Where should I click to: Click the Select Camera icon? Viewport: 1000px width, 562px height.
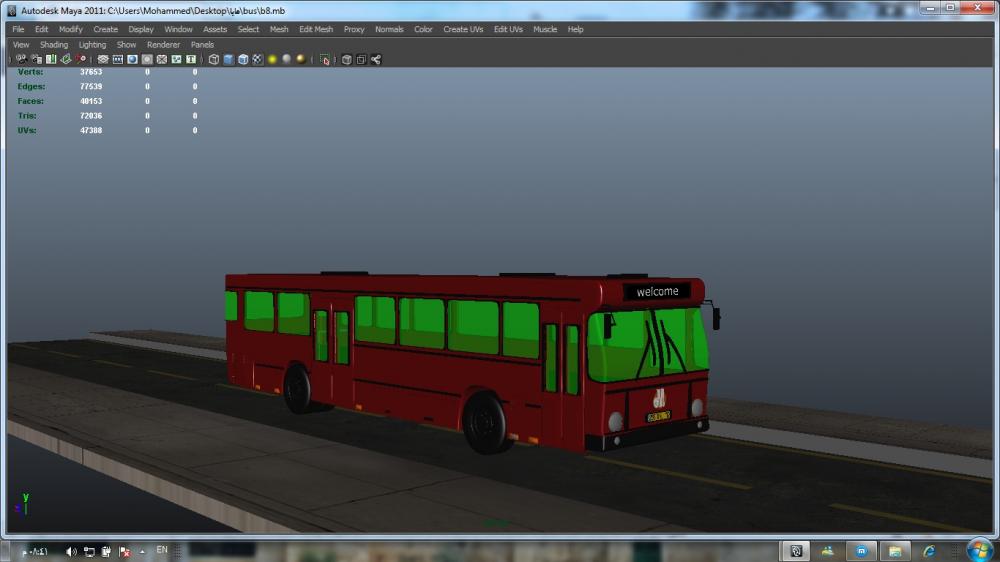point(22,59)
